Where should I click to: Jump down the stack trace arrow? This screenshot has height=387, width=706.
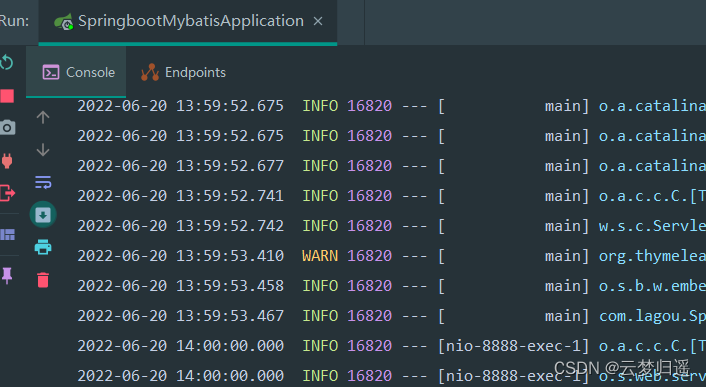pyautogui.click(x=43, y=149)
